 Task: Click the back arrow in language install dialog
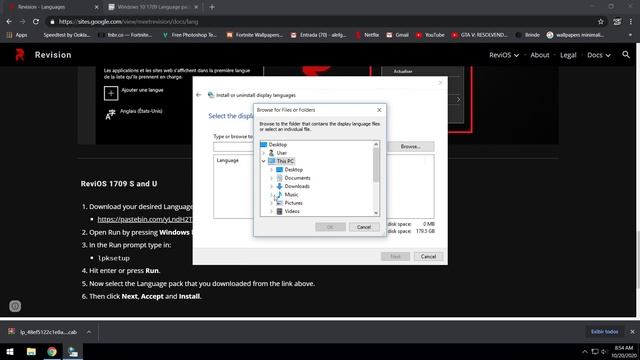point(199,95)
